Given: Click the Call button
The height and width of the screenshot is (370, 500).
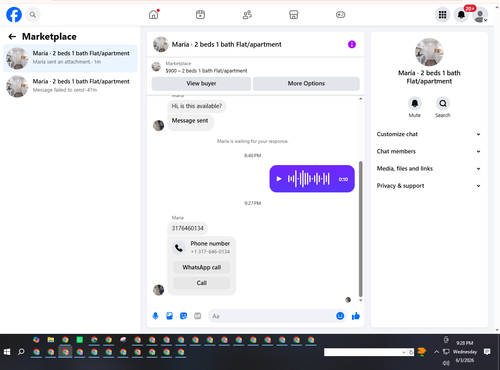Looking at the screenshot, I should click(202, 283).
